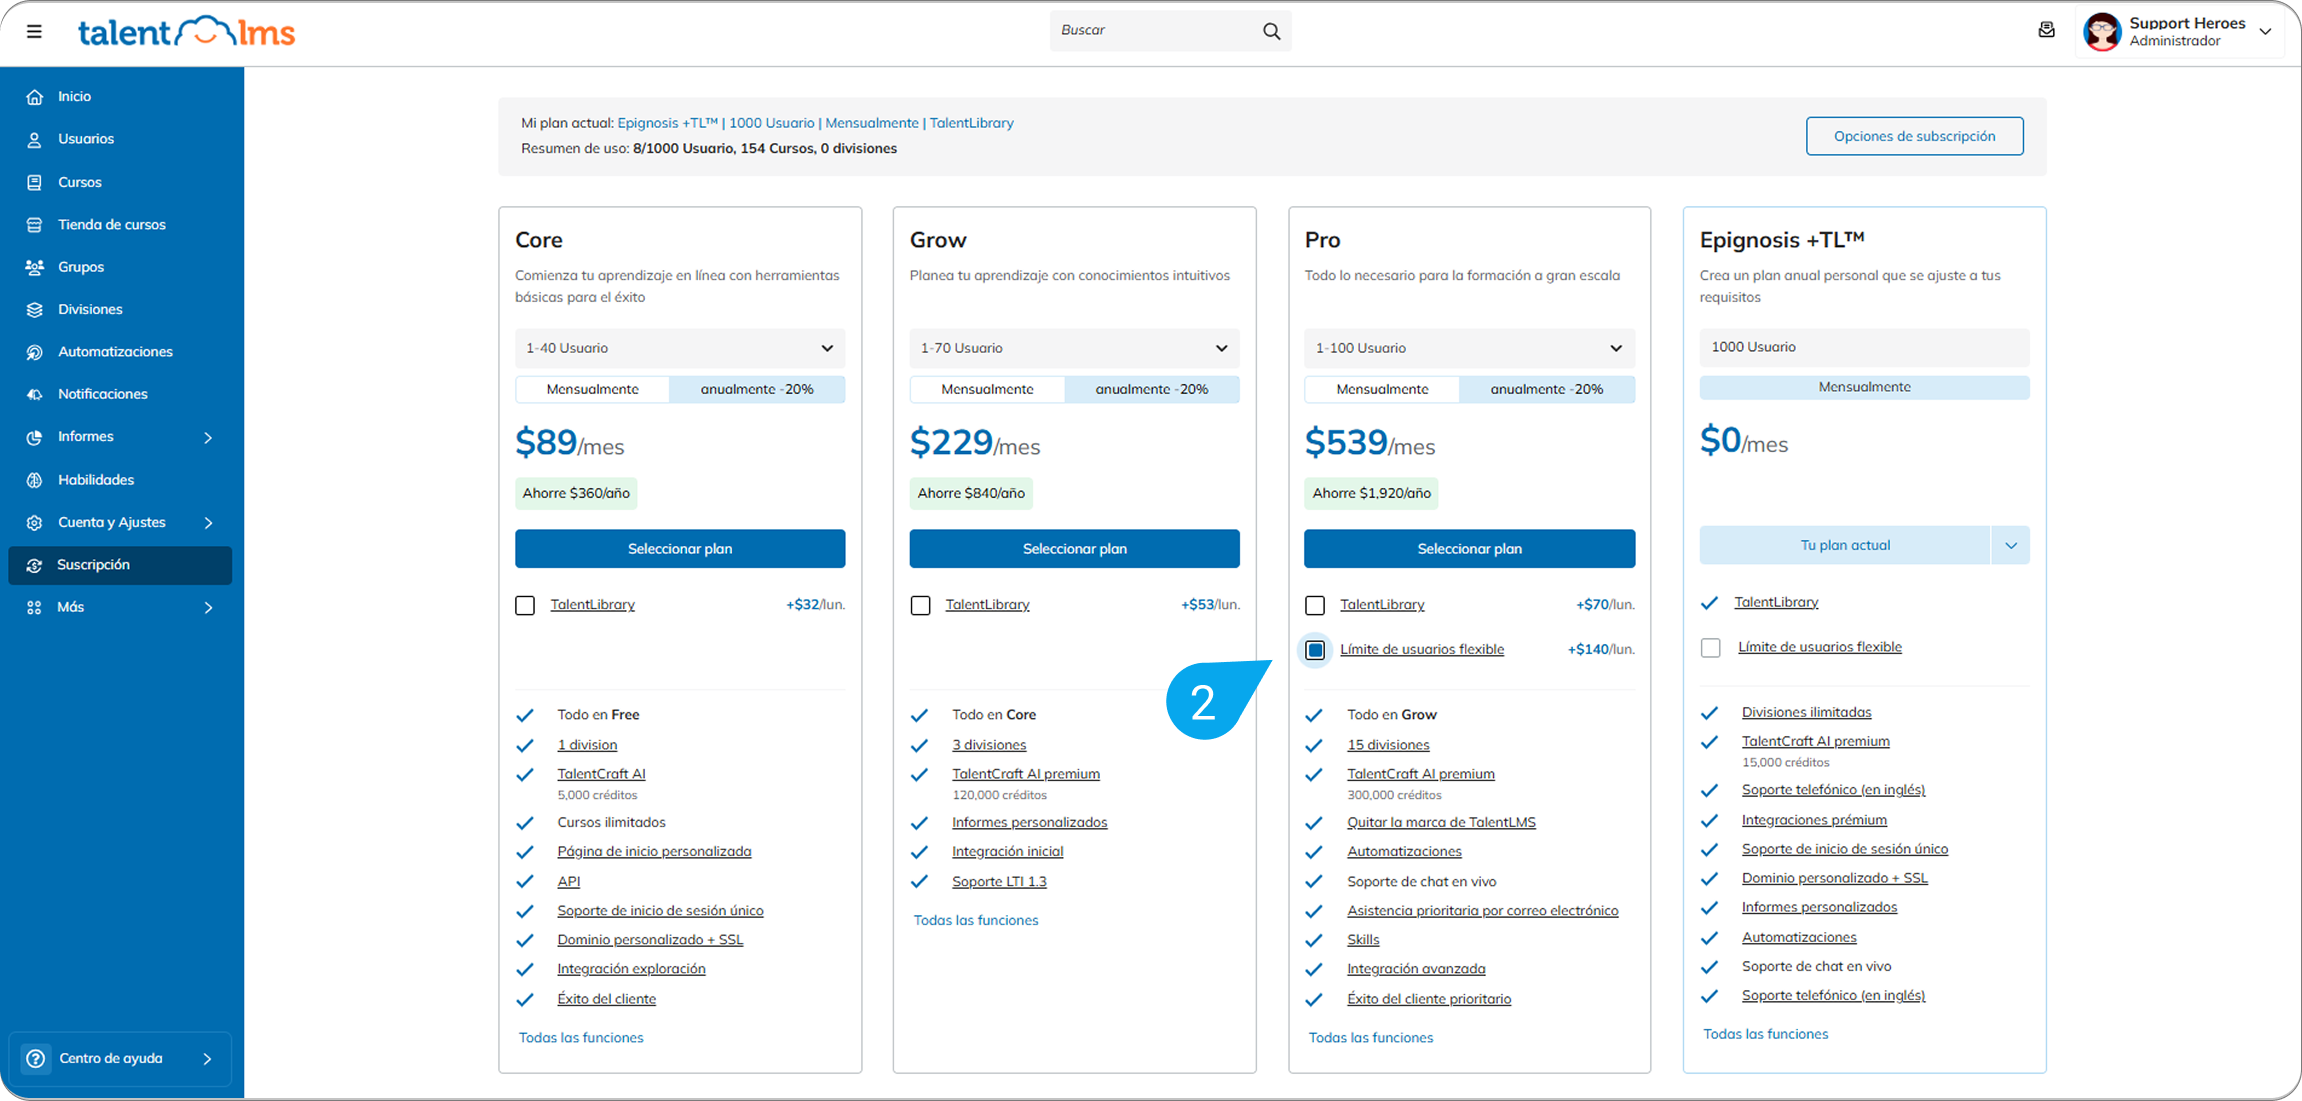Image resolution: width=2302 pixels, height=1101 pixels.
Task: Click in the Buscar search field
Action: (x=1155, y=31)
